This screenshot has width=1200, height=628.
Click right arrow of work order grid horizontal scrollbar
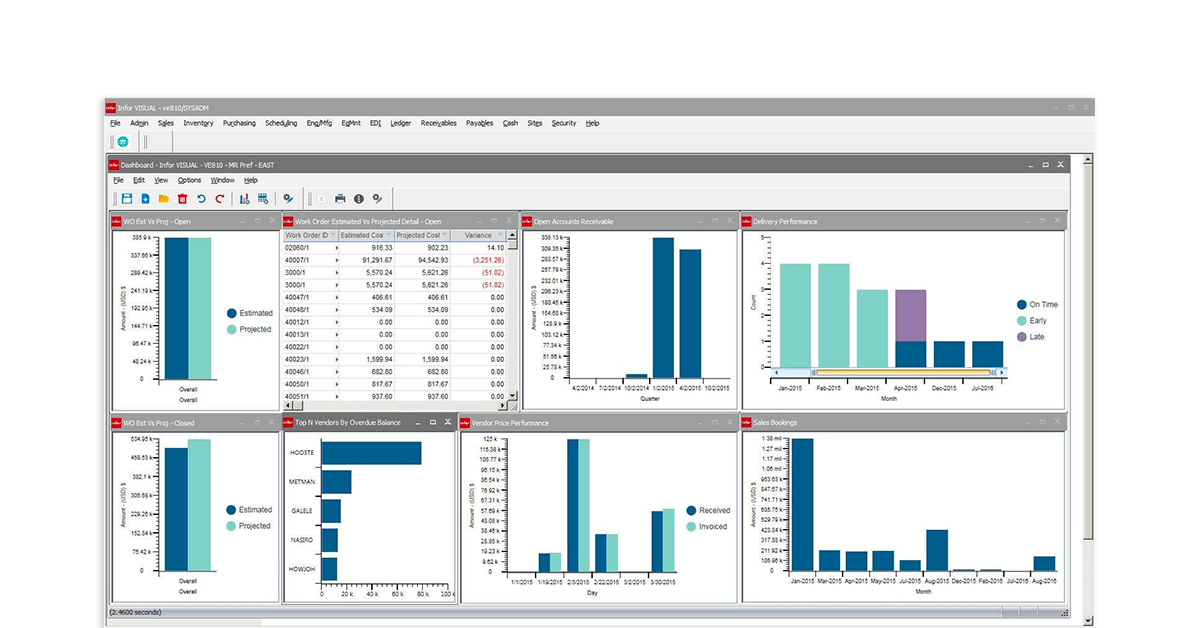click(x=503, y=405)
